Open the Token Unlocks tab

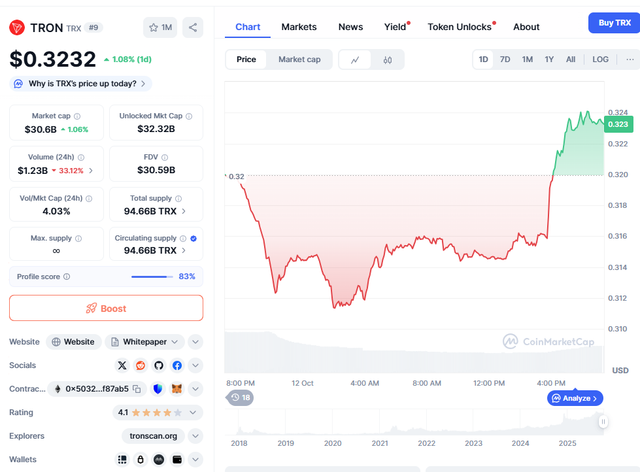click(459, 27)
